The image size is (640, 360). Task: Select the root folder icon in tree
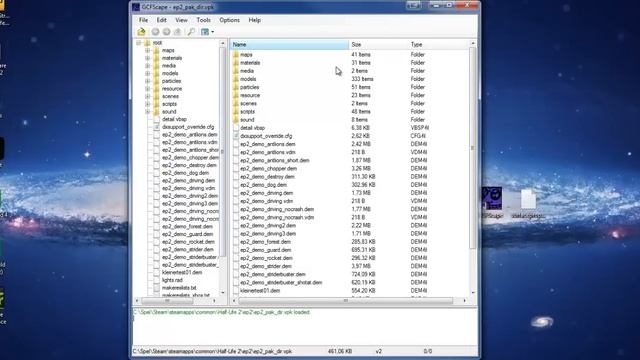(x=147, y=43)
